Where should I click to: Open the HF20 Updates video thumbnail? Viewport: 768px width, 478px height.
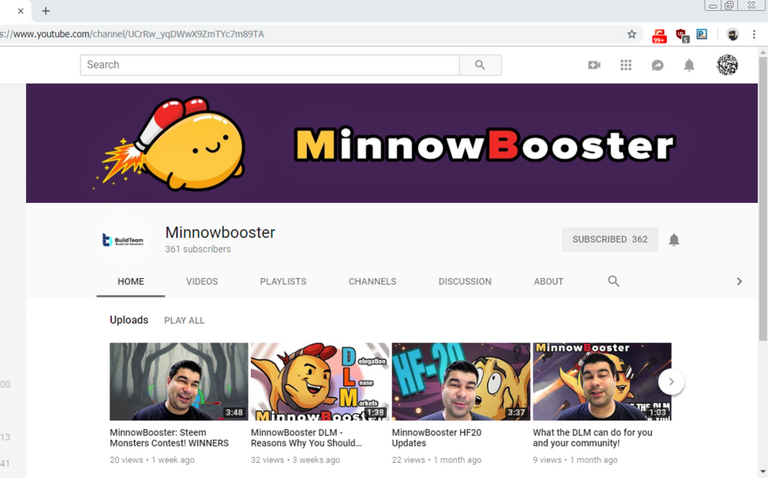(461, 382)
